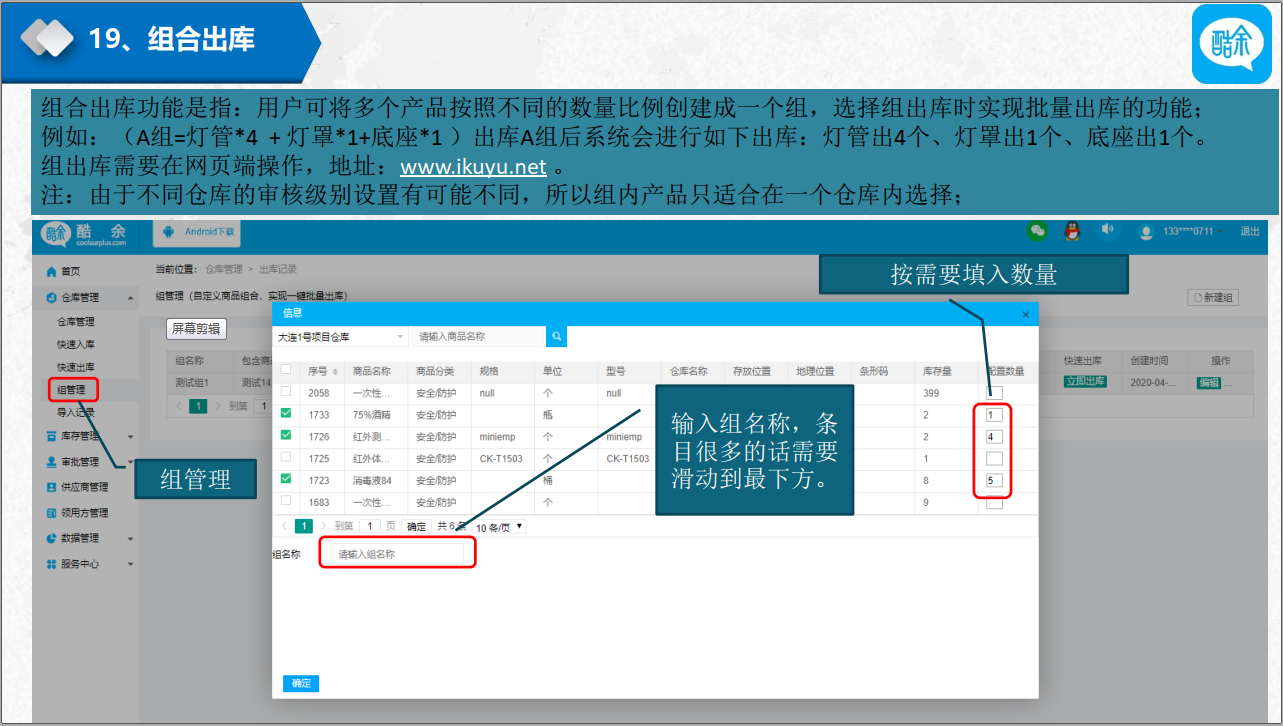The image size is (1283, 726).
Task: Open the 10 条/页 page size dropdown
Action: 499,526
